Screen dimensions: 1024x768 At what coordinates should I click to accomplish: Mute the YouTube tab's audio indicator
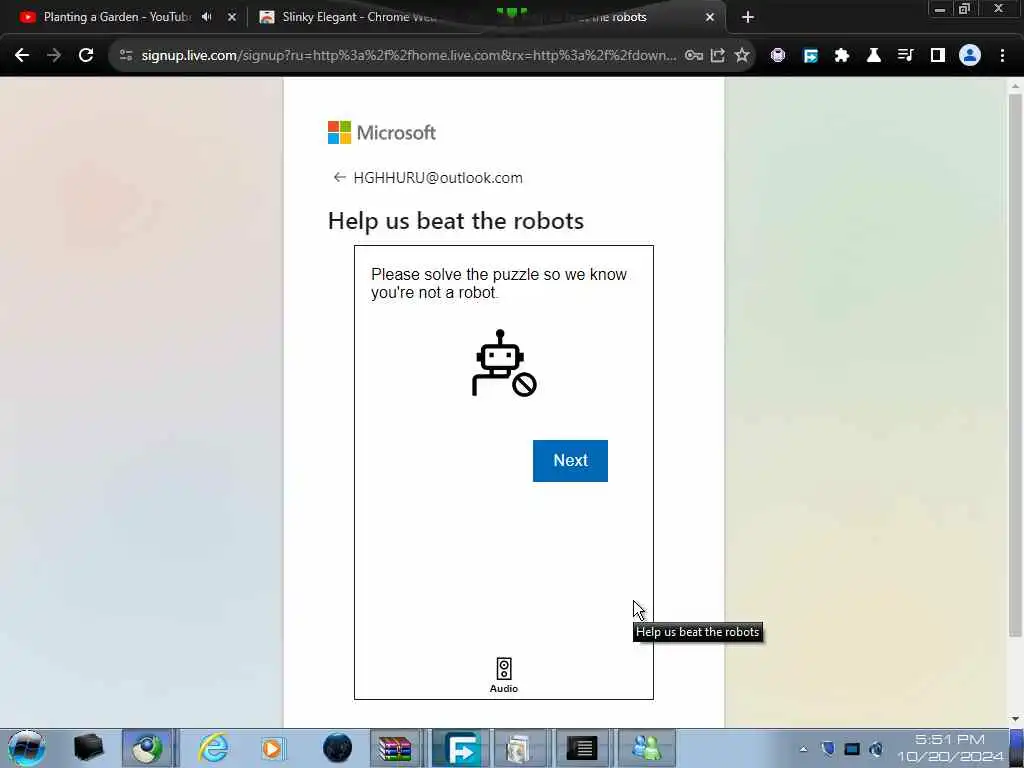(207, 17)
